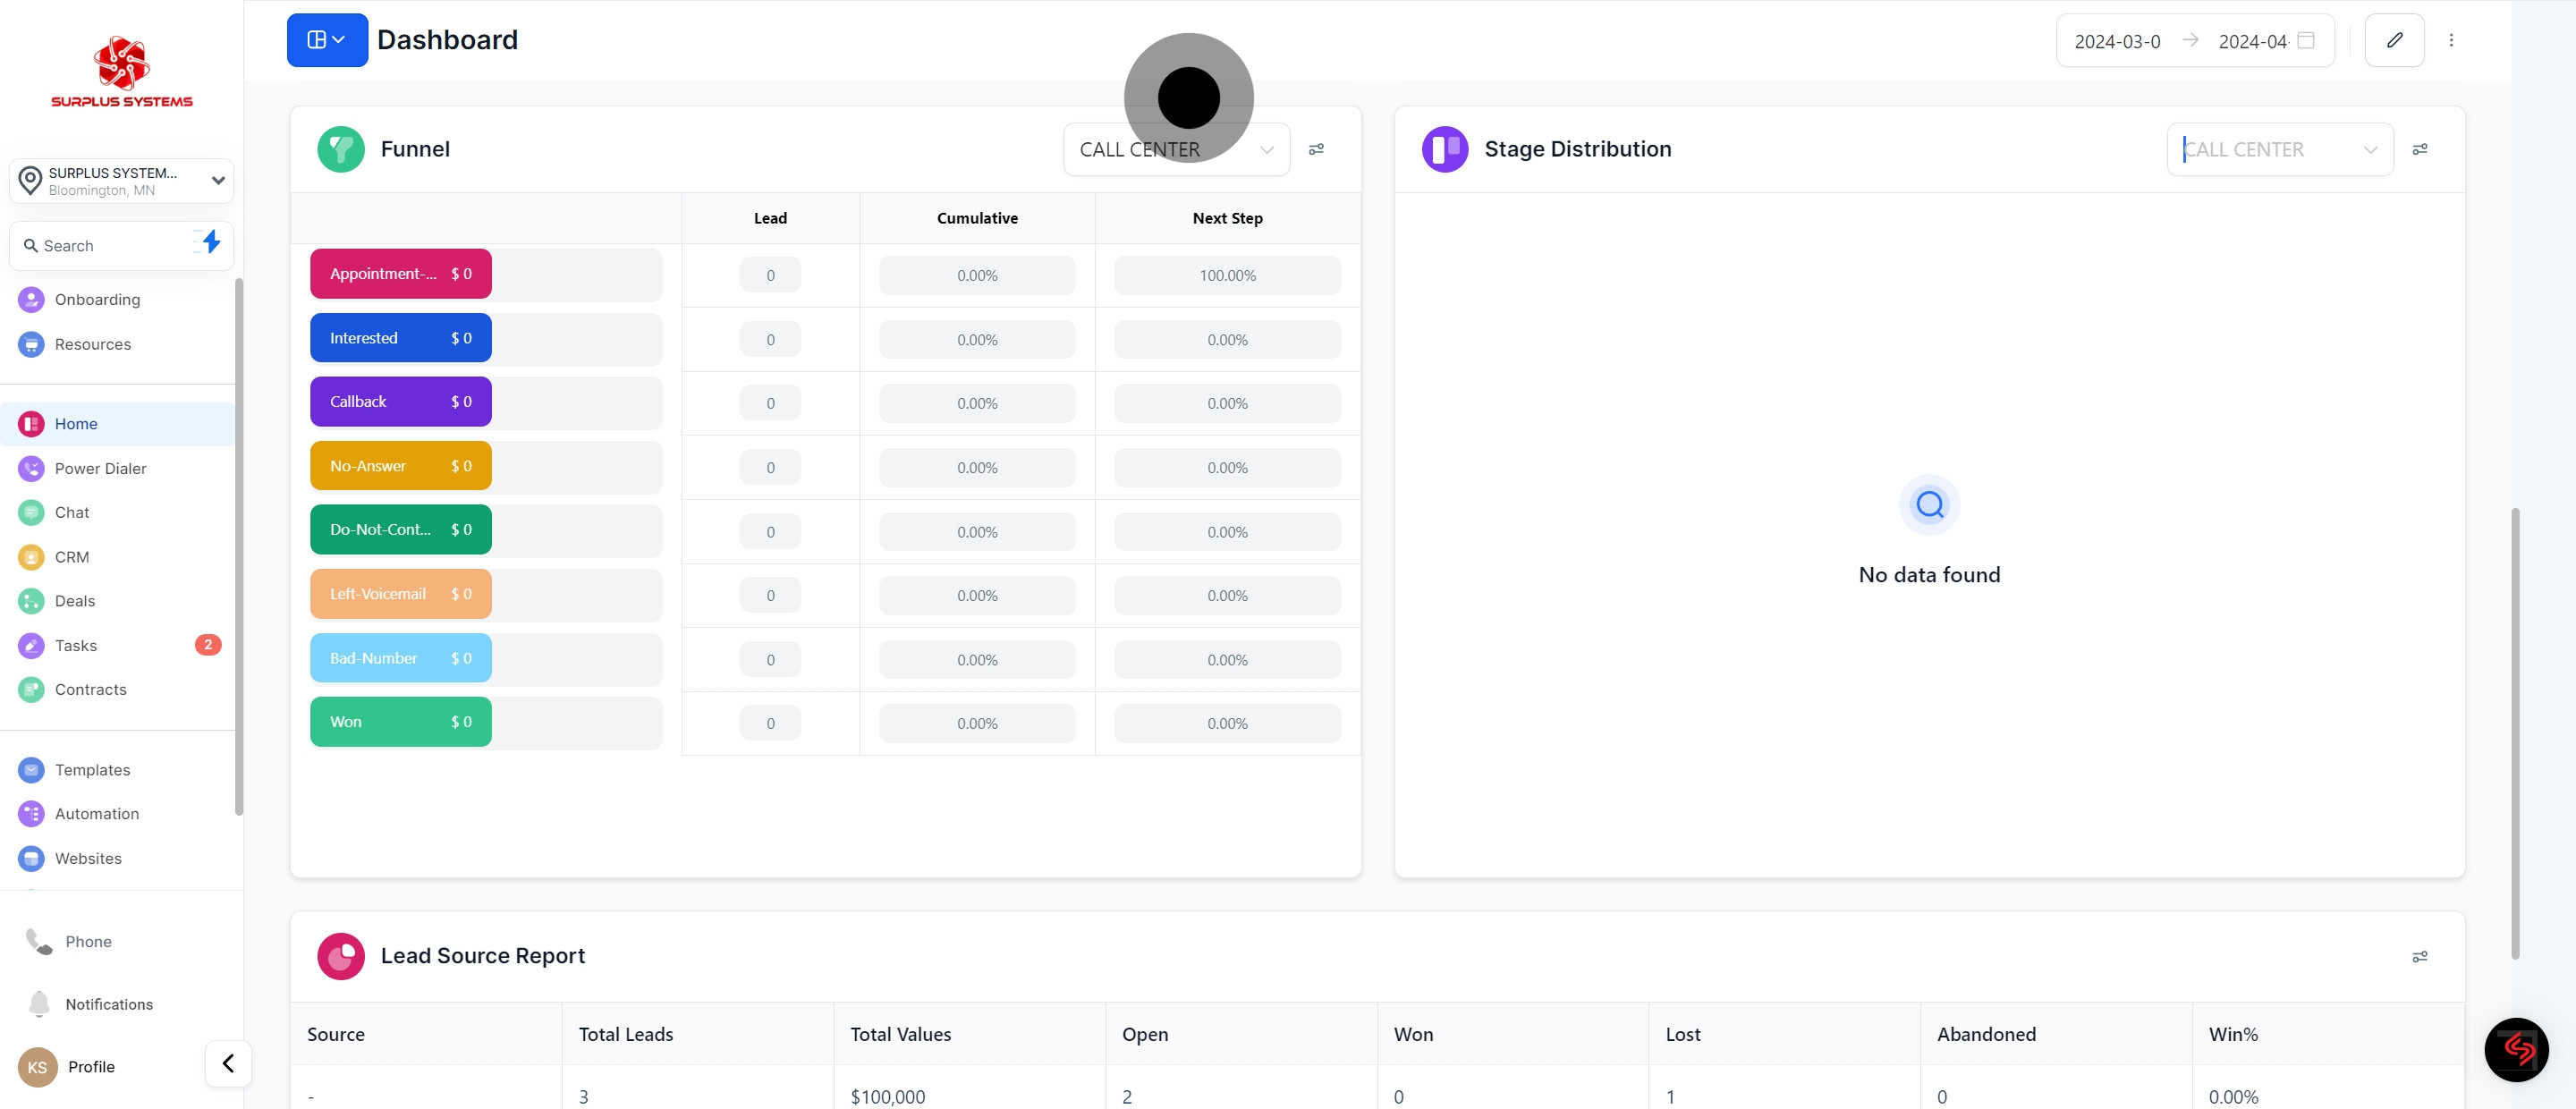
Task: Open Lead Source Report filter settings icon
Action: pyautogui.click(x=2420, y=957)
